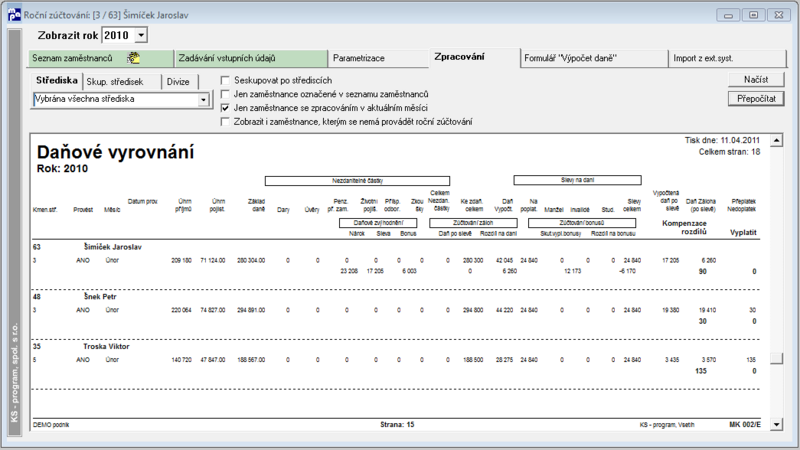Viewport: 800px width, 450px height.
Task: Open the Zobrazit rok year dropdown
Action: click(x=141, y=35)
